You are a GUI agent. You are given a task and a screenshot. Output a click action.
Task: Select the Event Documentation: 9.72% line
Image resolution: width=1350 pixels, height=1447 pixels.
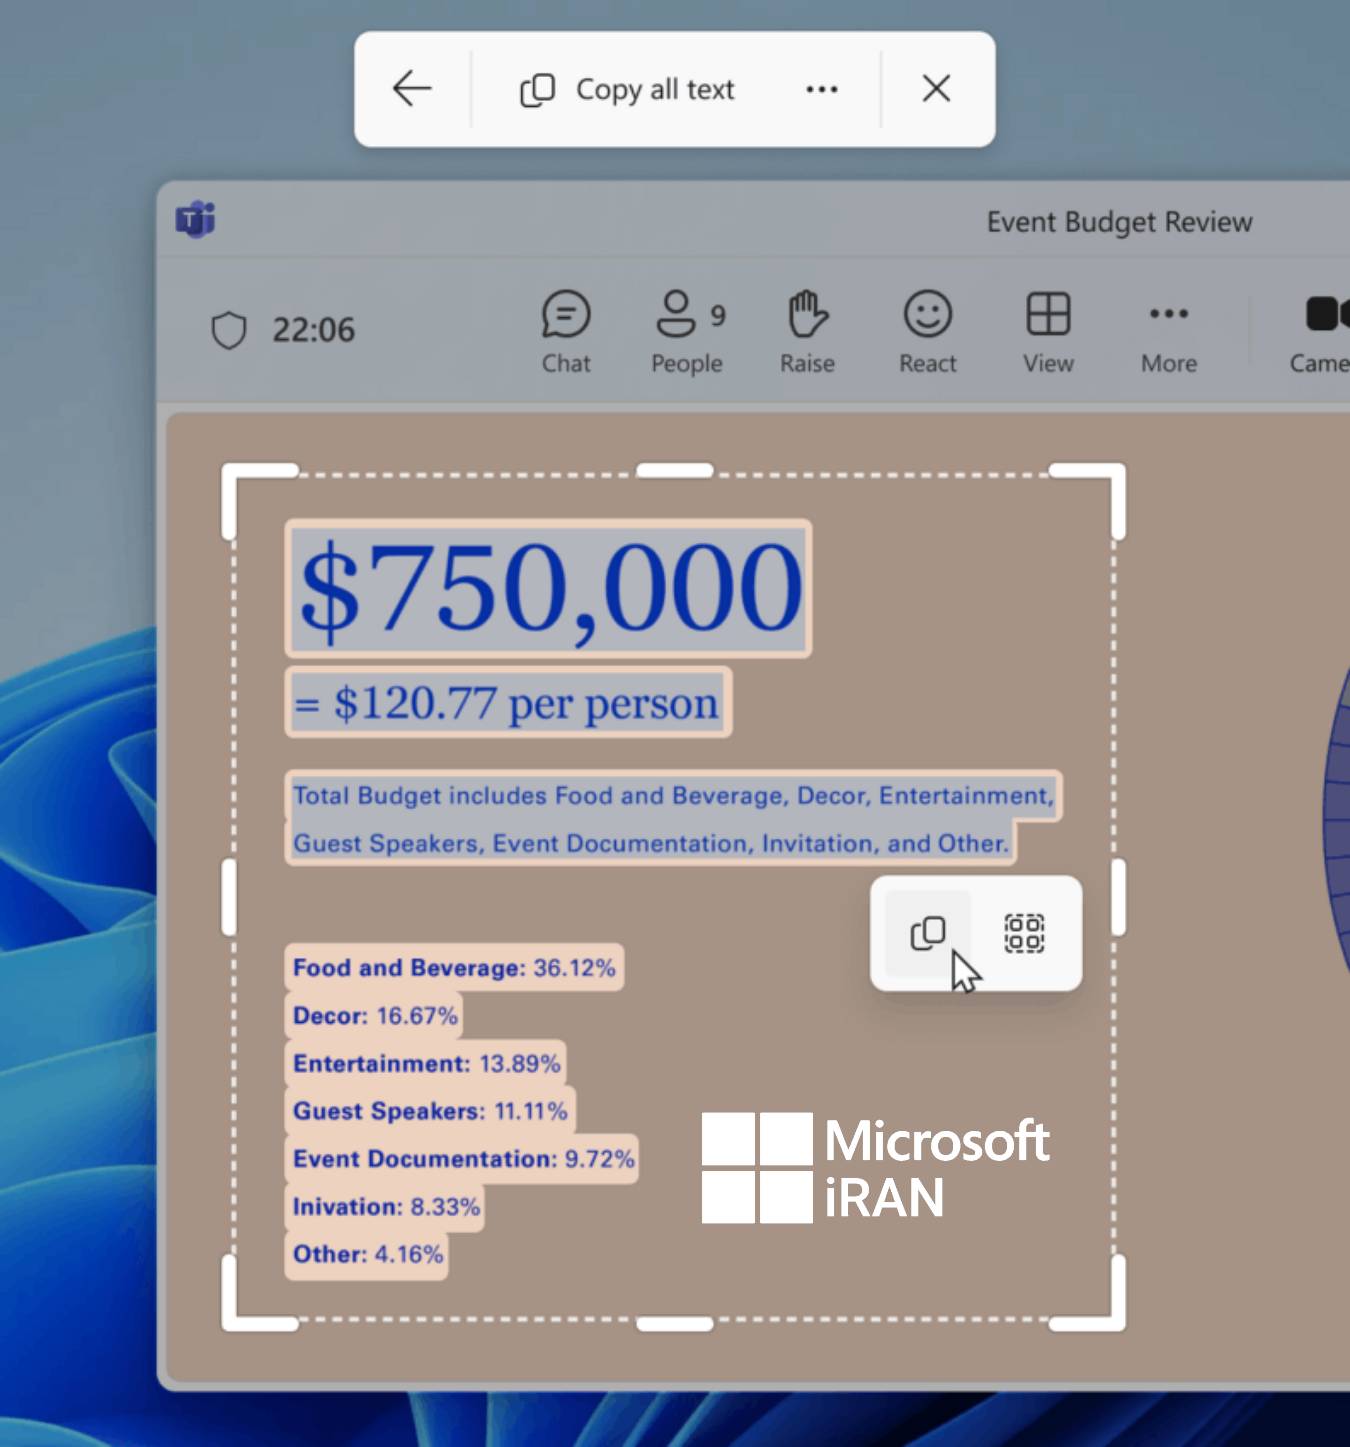click(462, 1158)
